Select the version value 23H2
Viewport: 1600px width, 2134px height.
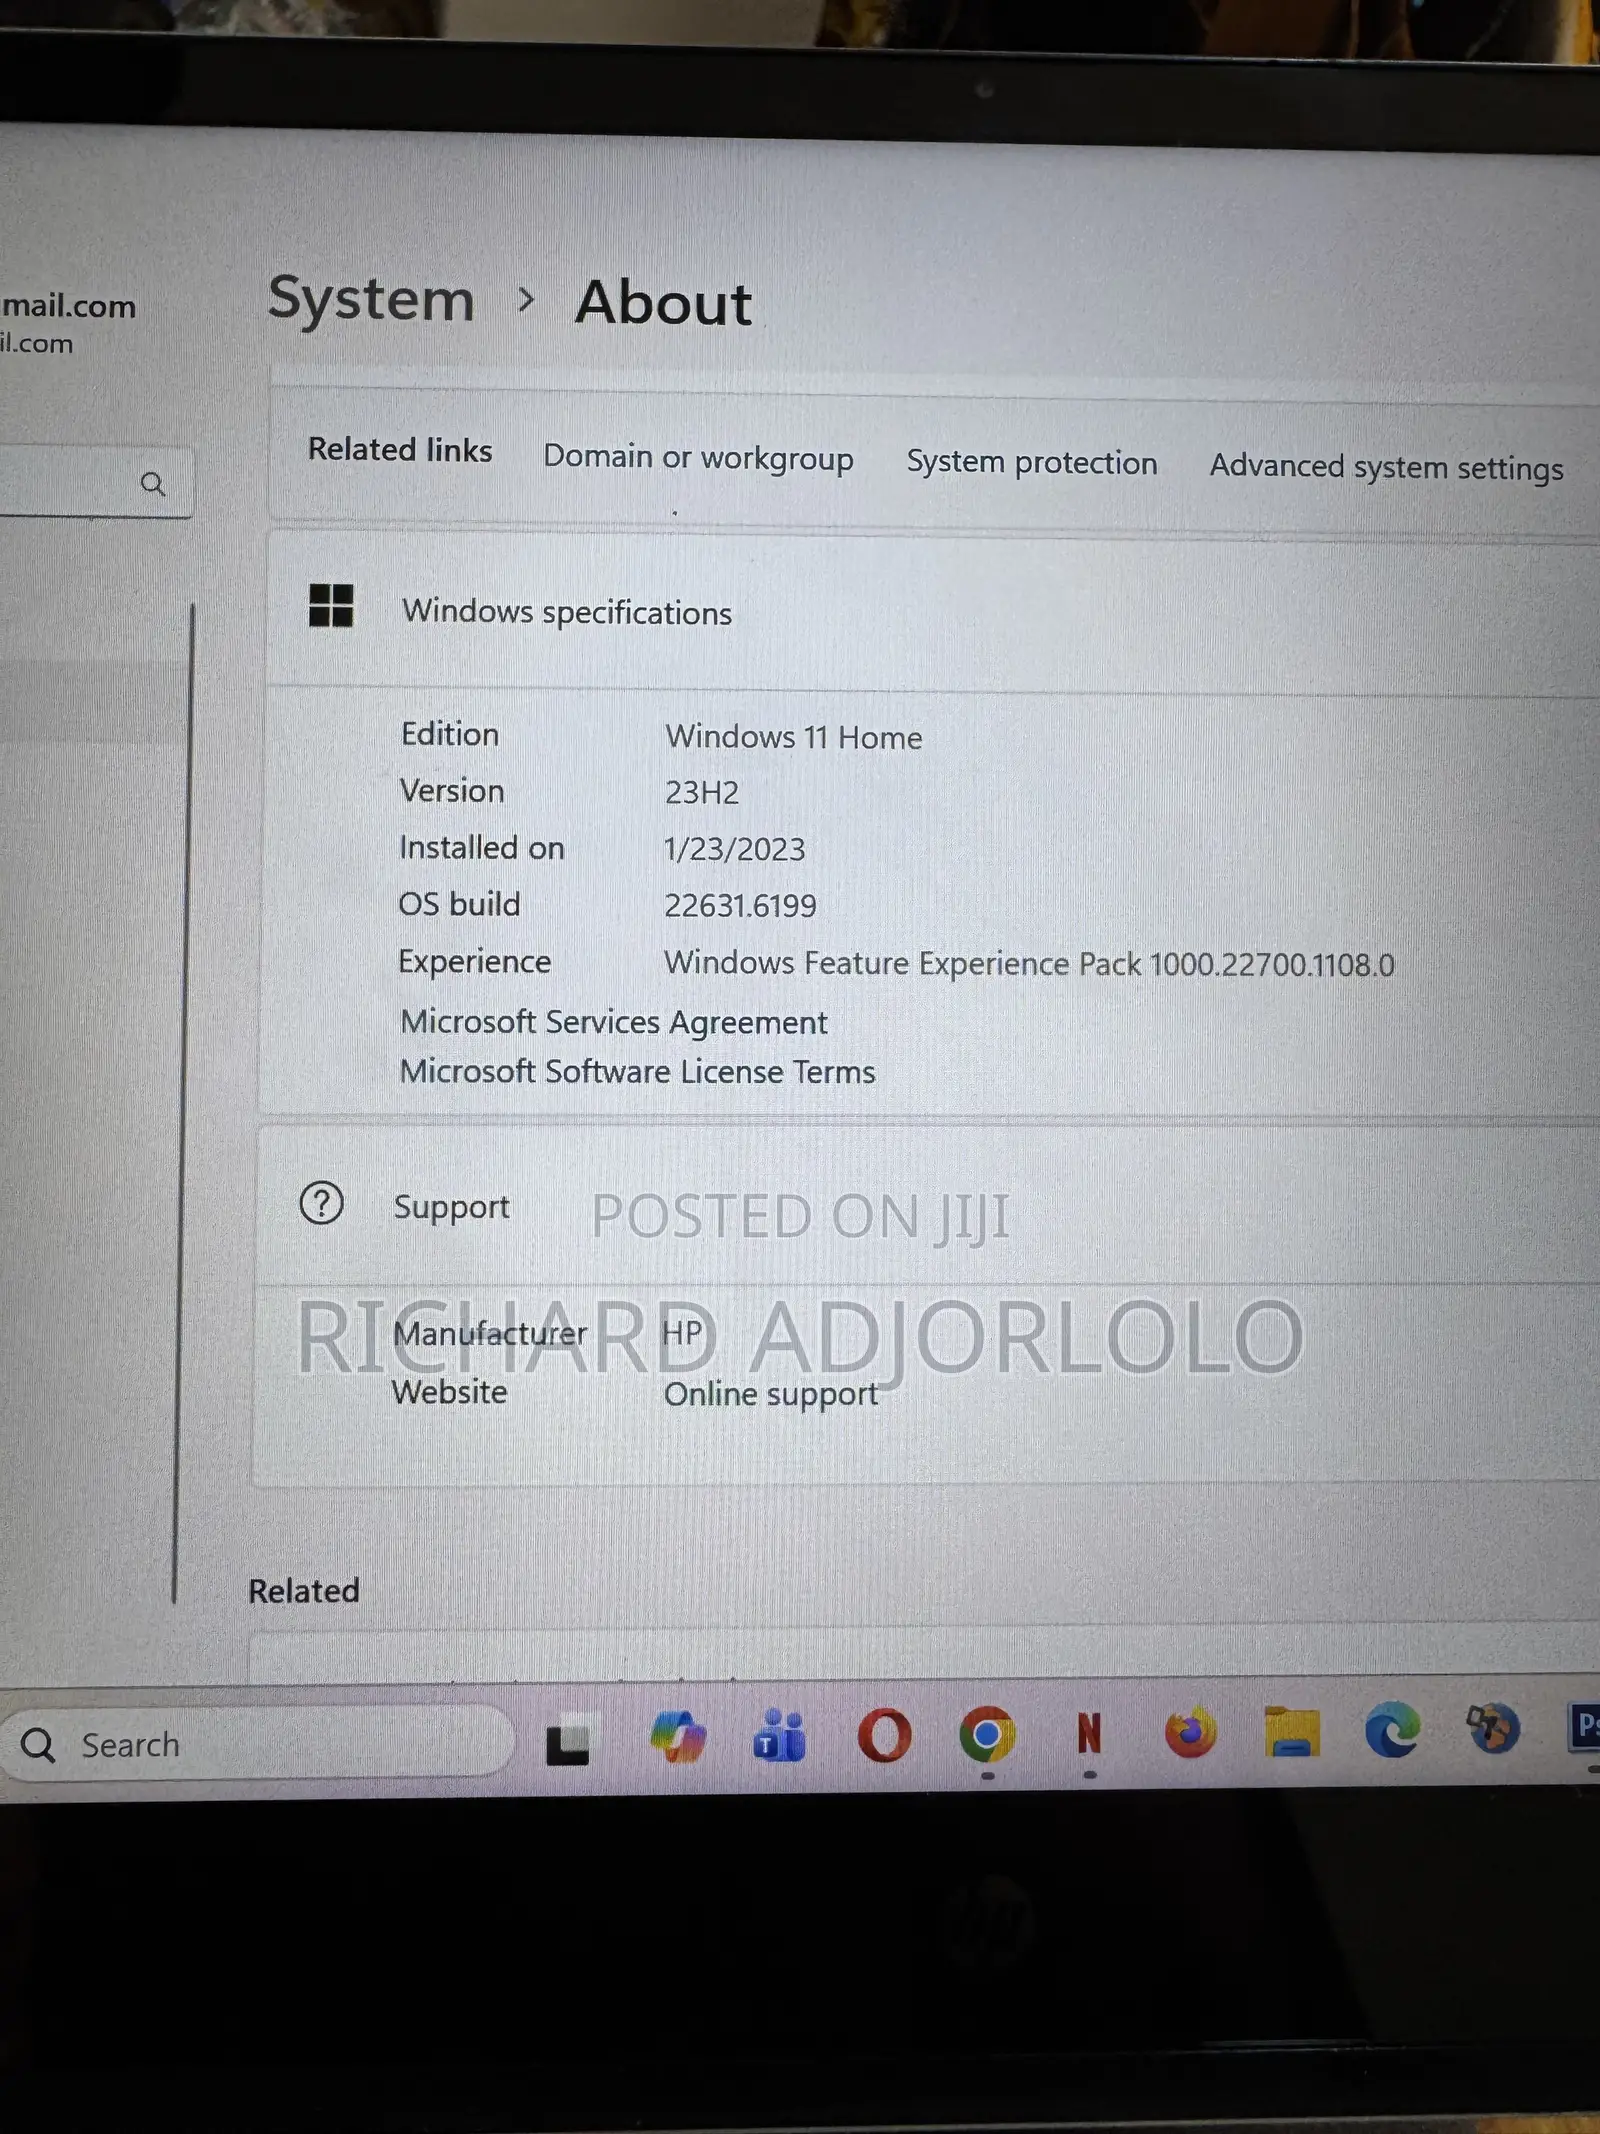[702, 792]
